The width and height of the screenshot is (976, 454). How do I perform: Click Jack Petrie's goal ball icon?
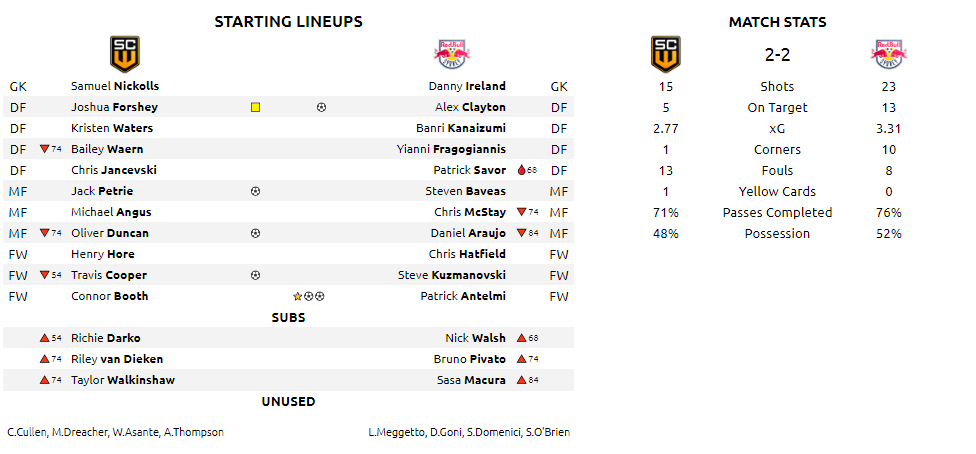255,191
